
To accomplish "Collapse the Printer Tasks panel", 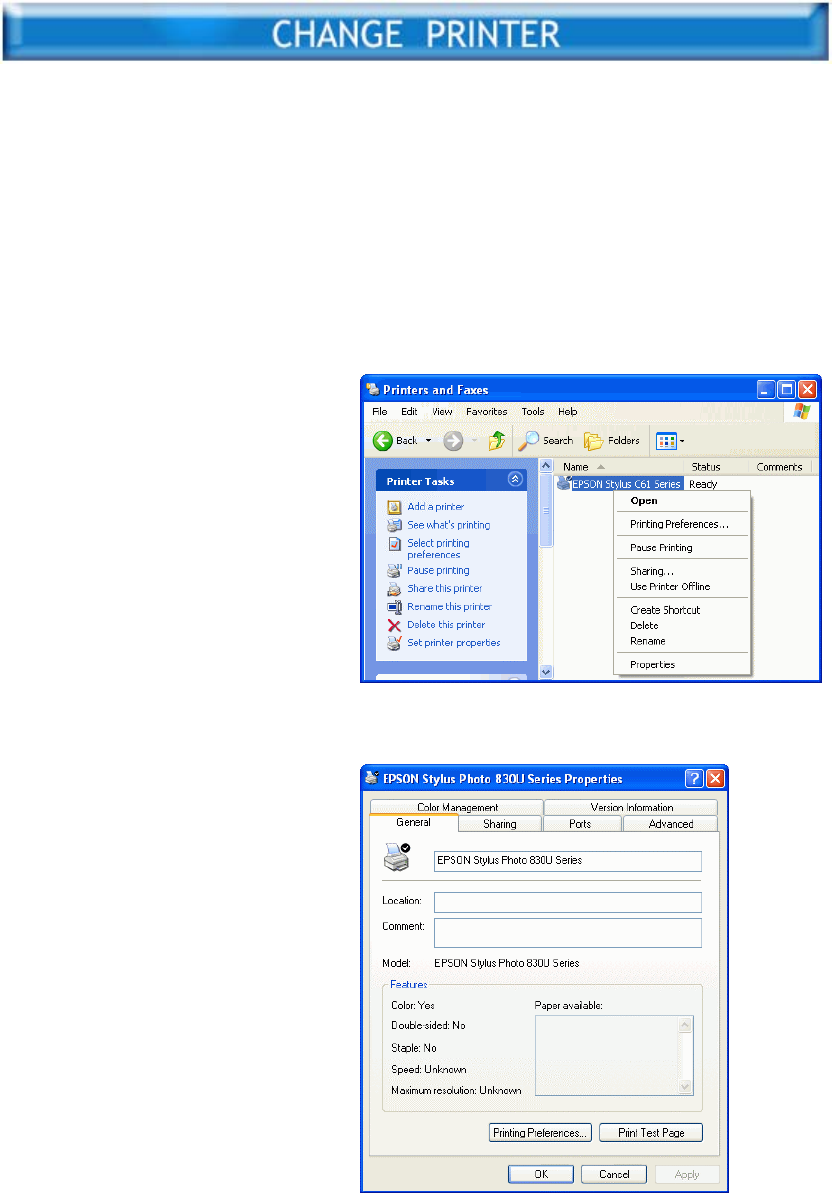I will [x=515, y=479].
